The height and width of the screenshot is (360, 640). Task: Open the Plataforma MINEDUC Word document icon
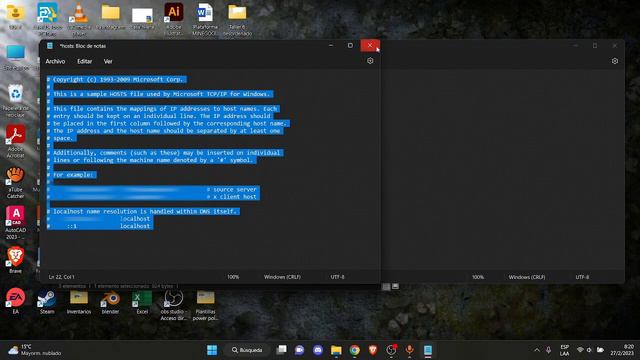click(x=205, y=18)
